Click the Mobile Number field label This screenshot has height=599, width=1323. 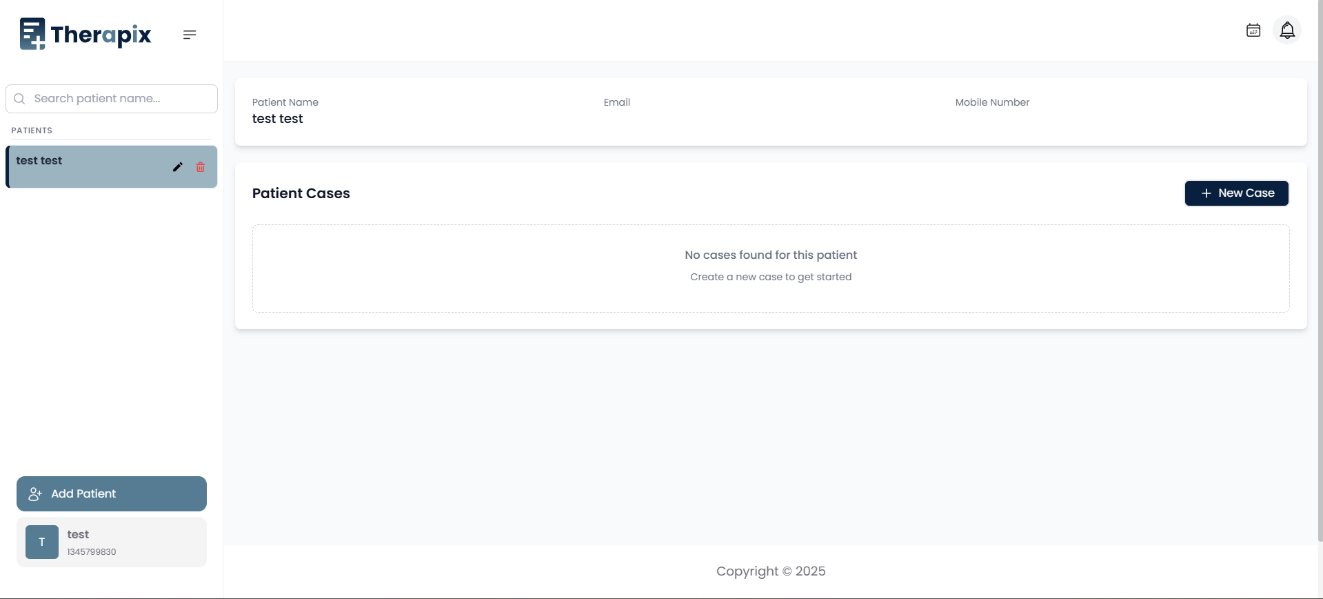click(992, 103)
